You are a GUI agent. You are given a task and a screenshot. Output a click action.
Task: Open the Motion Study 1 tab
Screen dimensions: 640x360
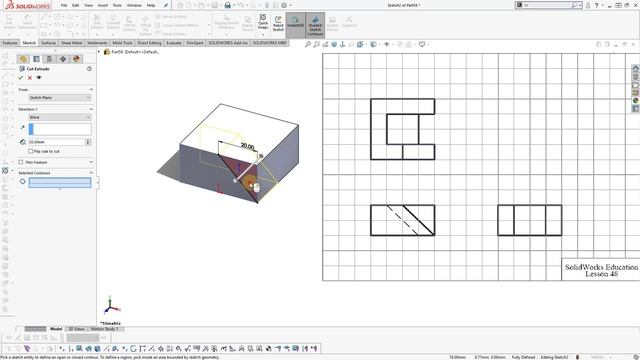(104, 329)
